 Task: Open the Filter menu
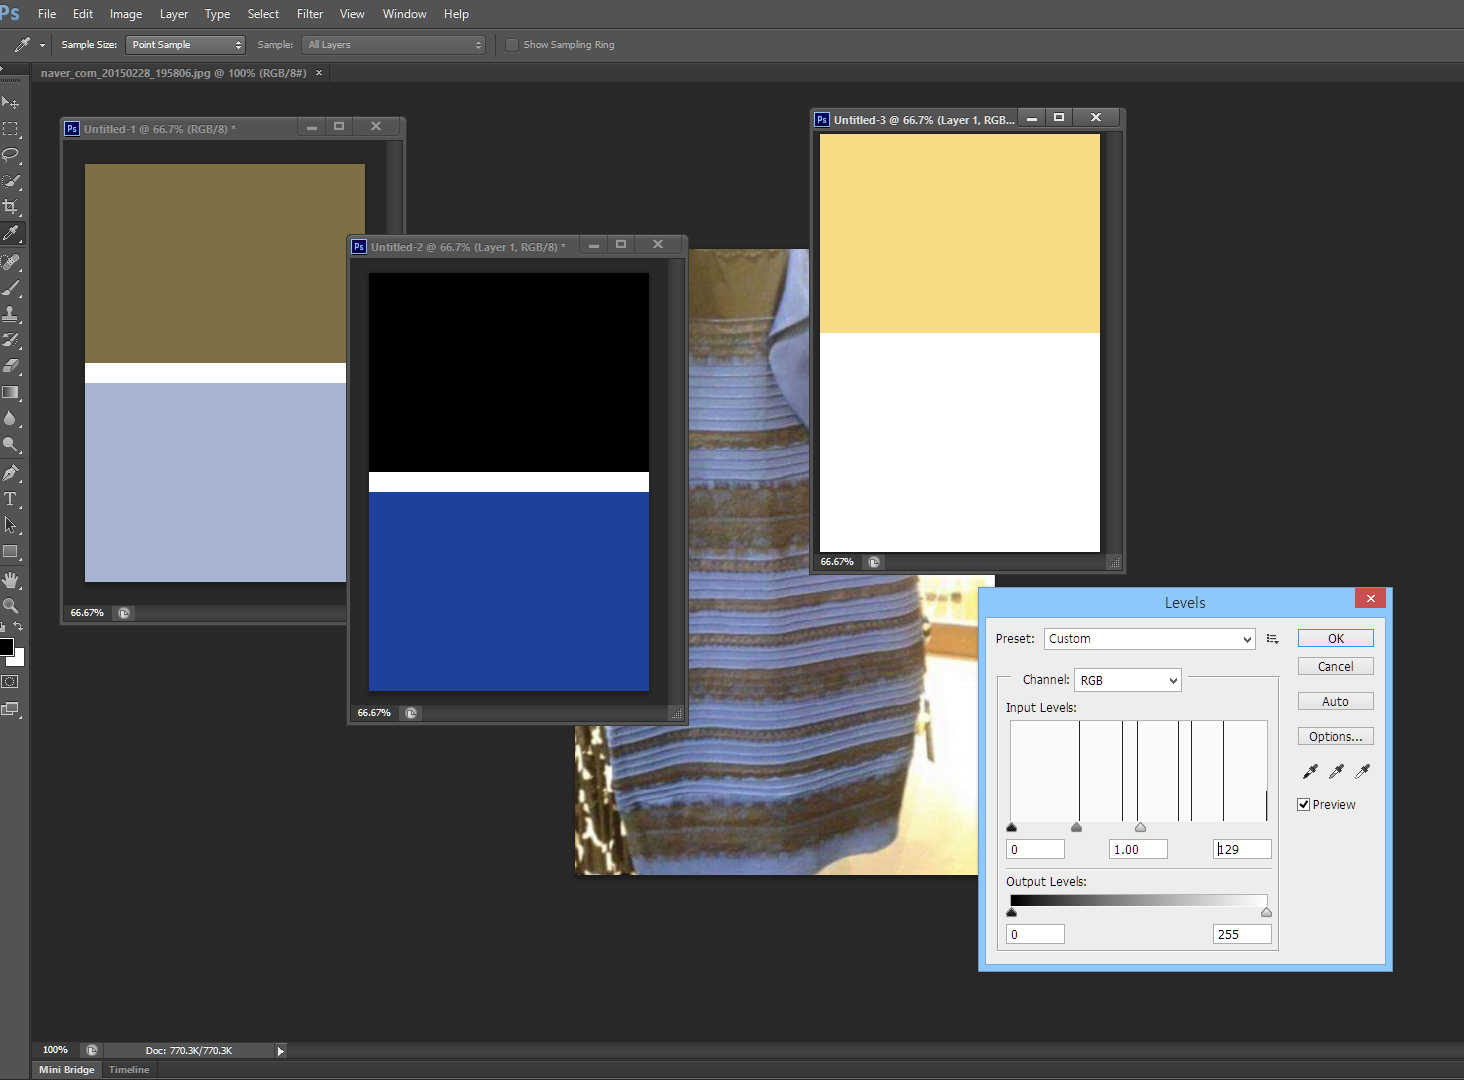(x=310, y=14)
